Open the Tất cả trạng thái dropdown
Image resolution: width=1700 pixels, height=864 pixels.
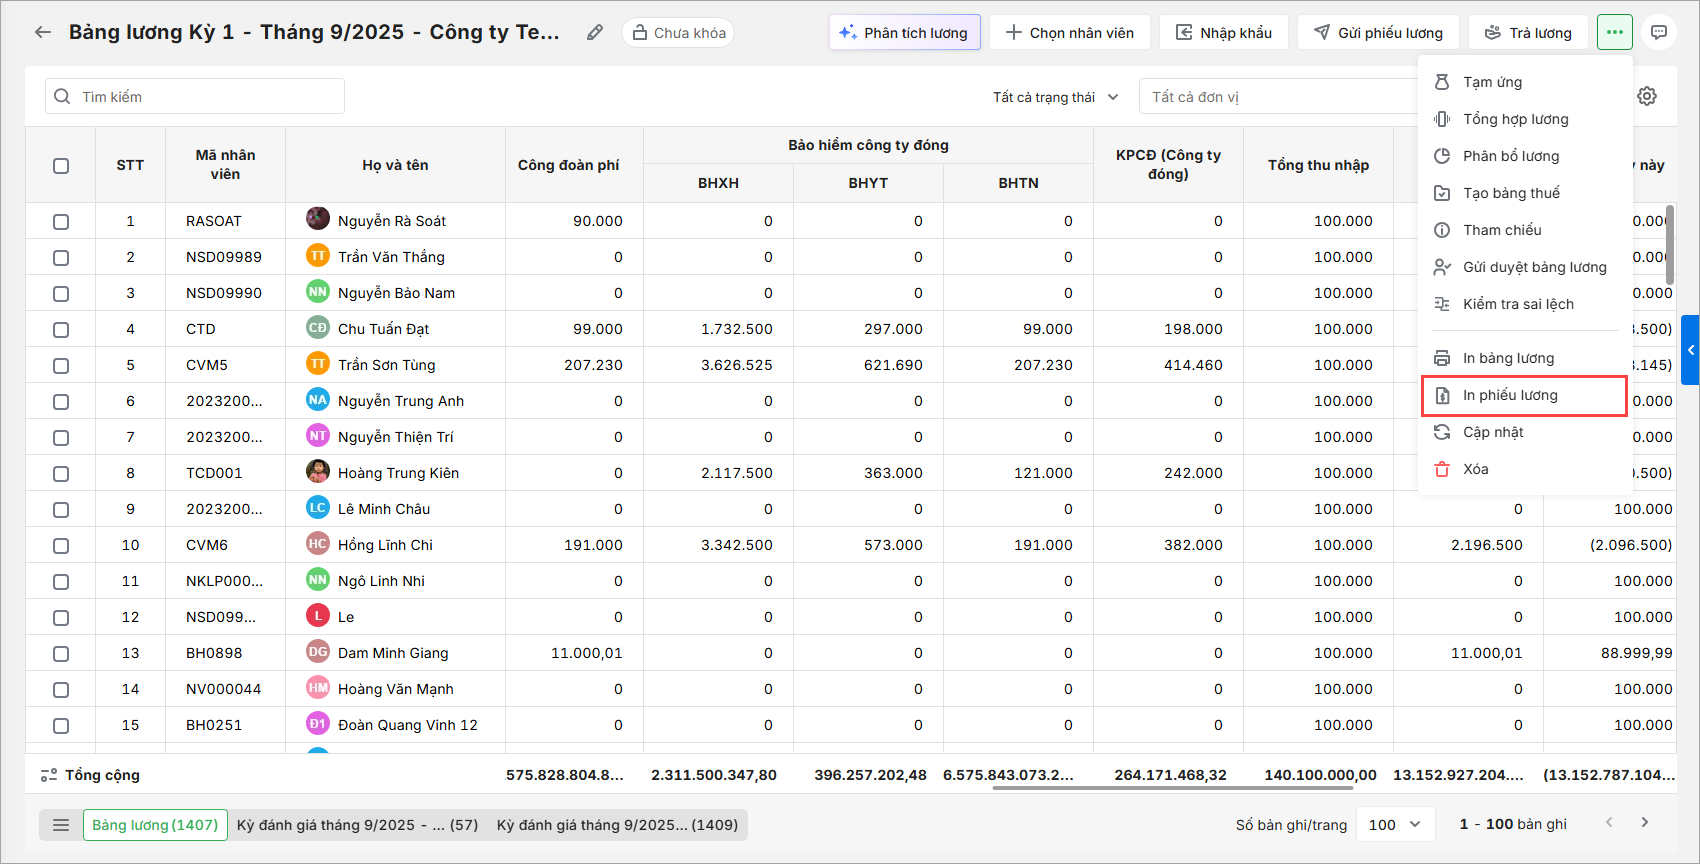point(1055,97)
